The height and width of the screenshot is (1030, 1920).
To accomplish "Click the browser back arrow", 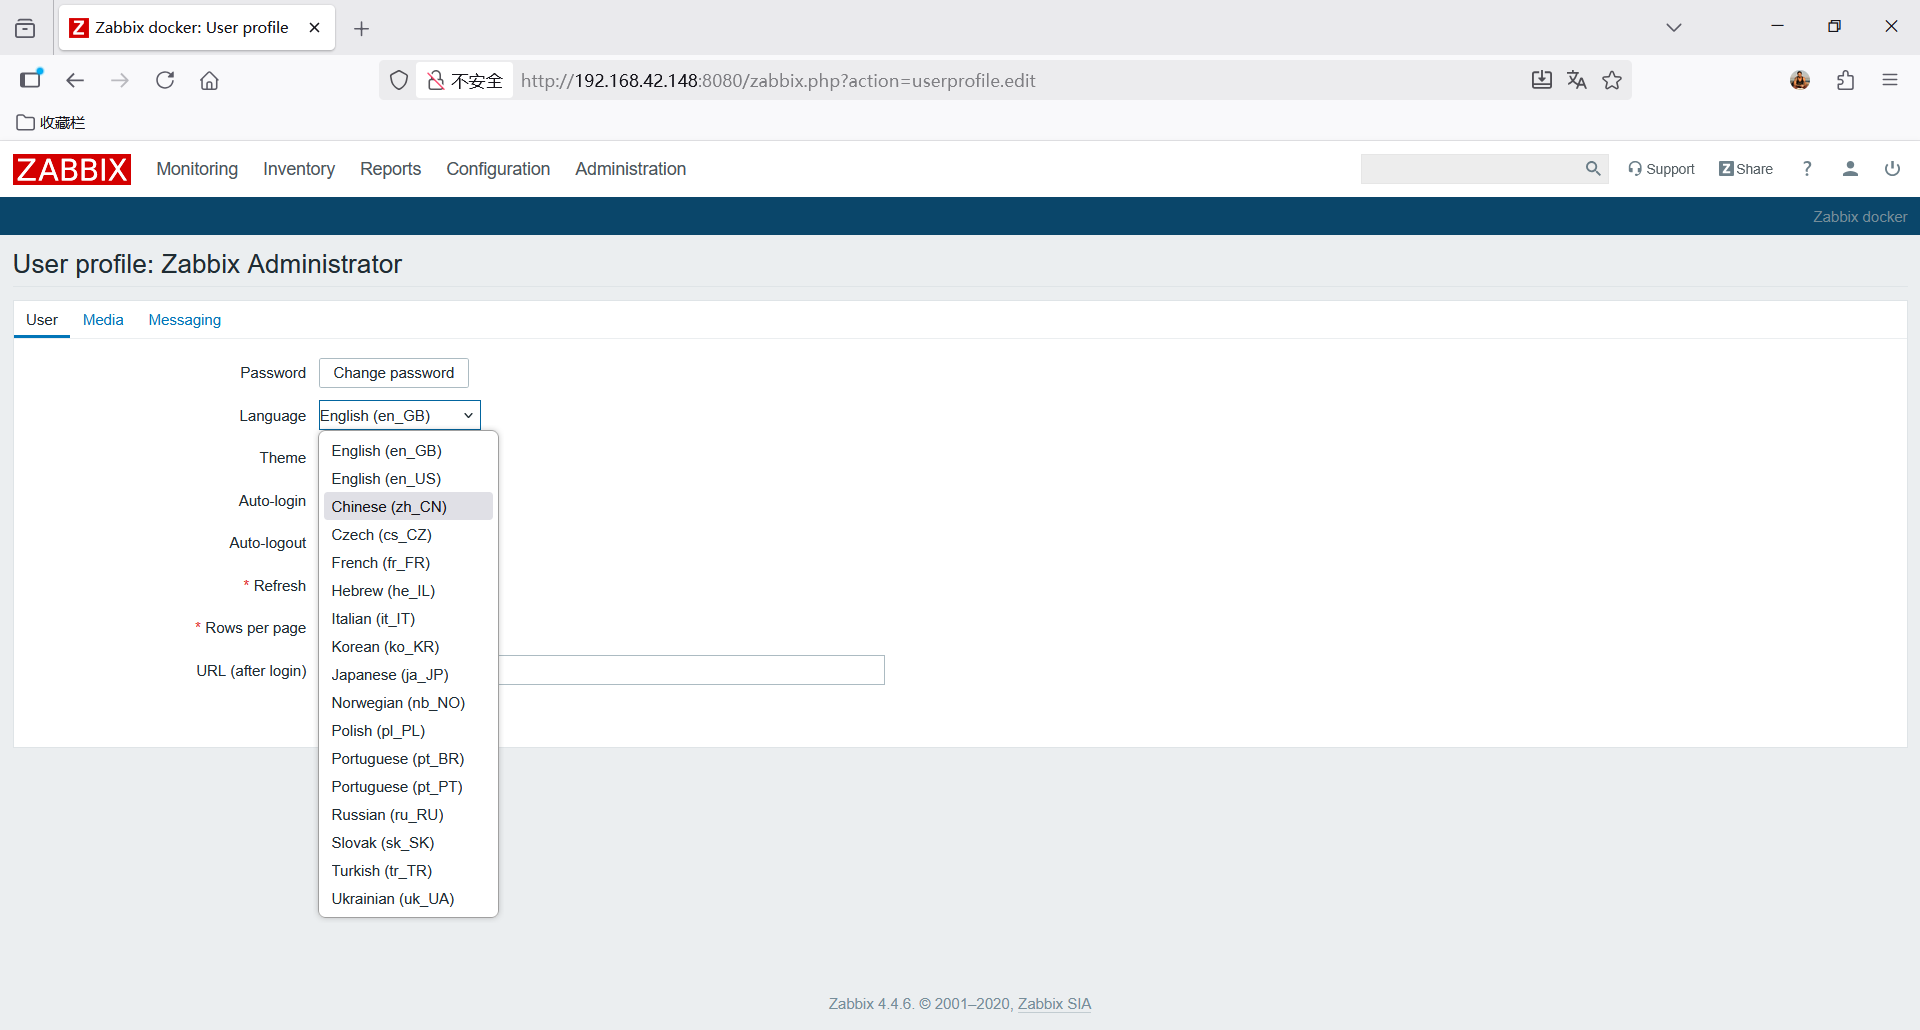I will pyautogui.click(x=75, y=80).
